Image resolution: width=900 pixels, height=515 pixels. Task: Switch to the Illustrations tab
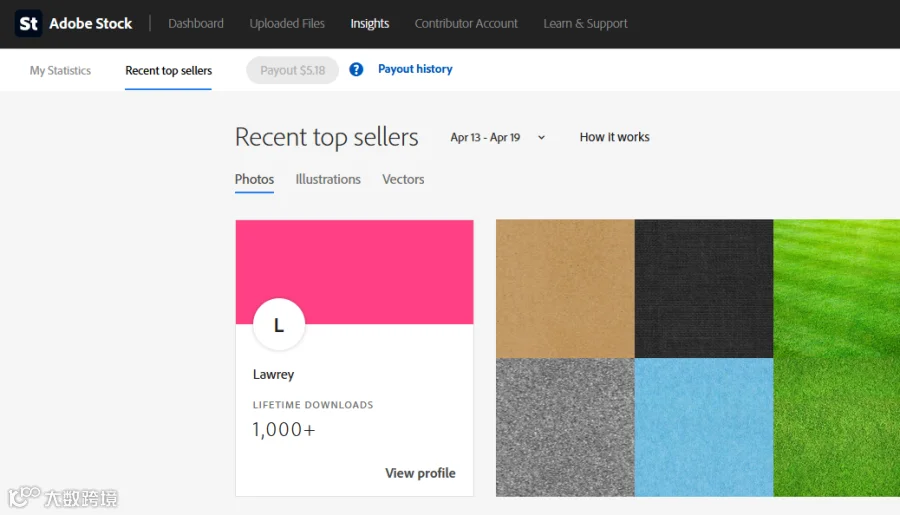point(328,179)
